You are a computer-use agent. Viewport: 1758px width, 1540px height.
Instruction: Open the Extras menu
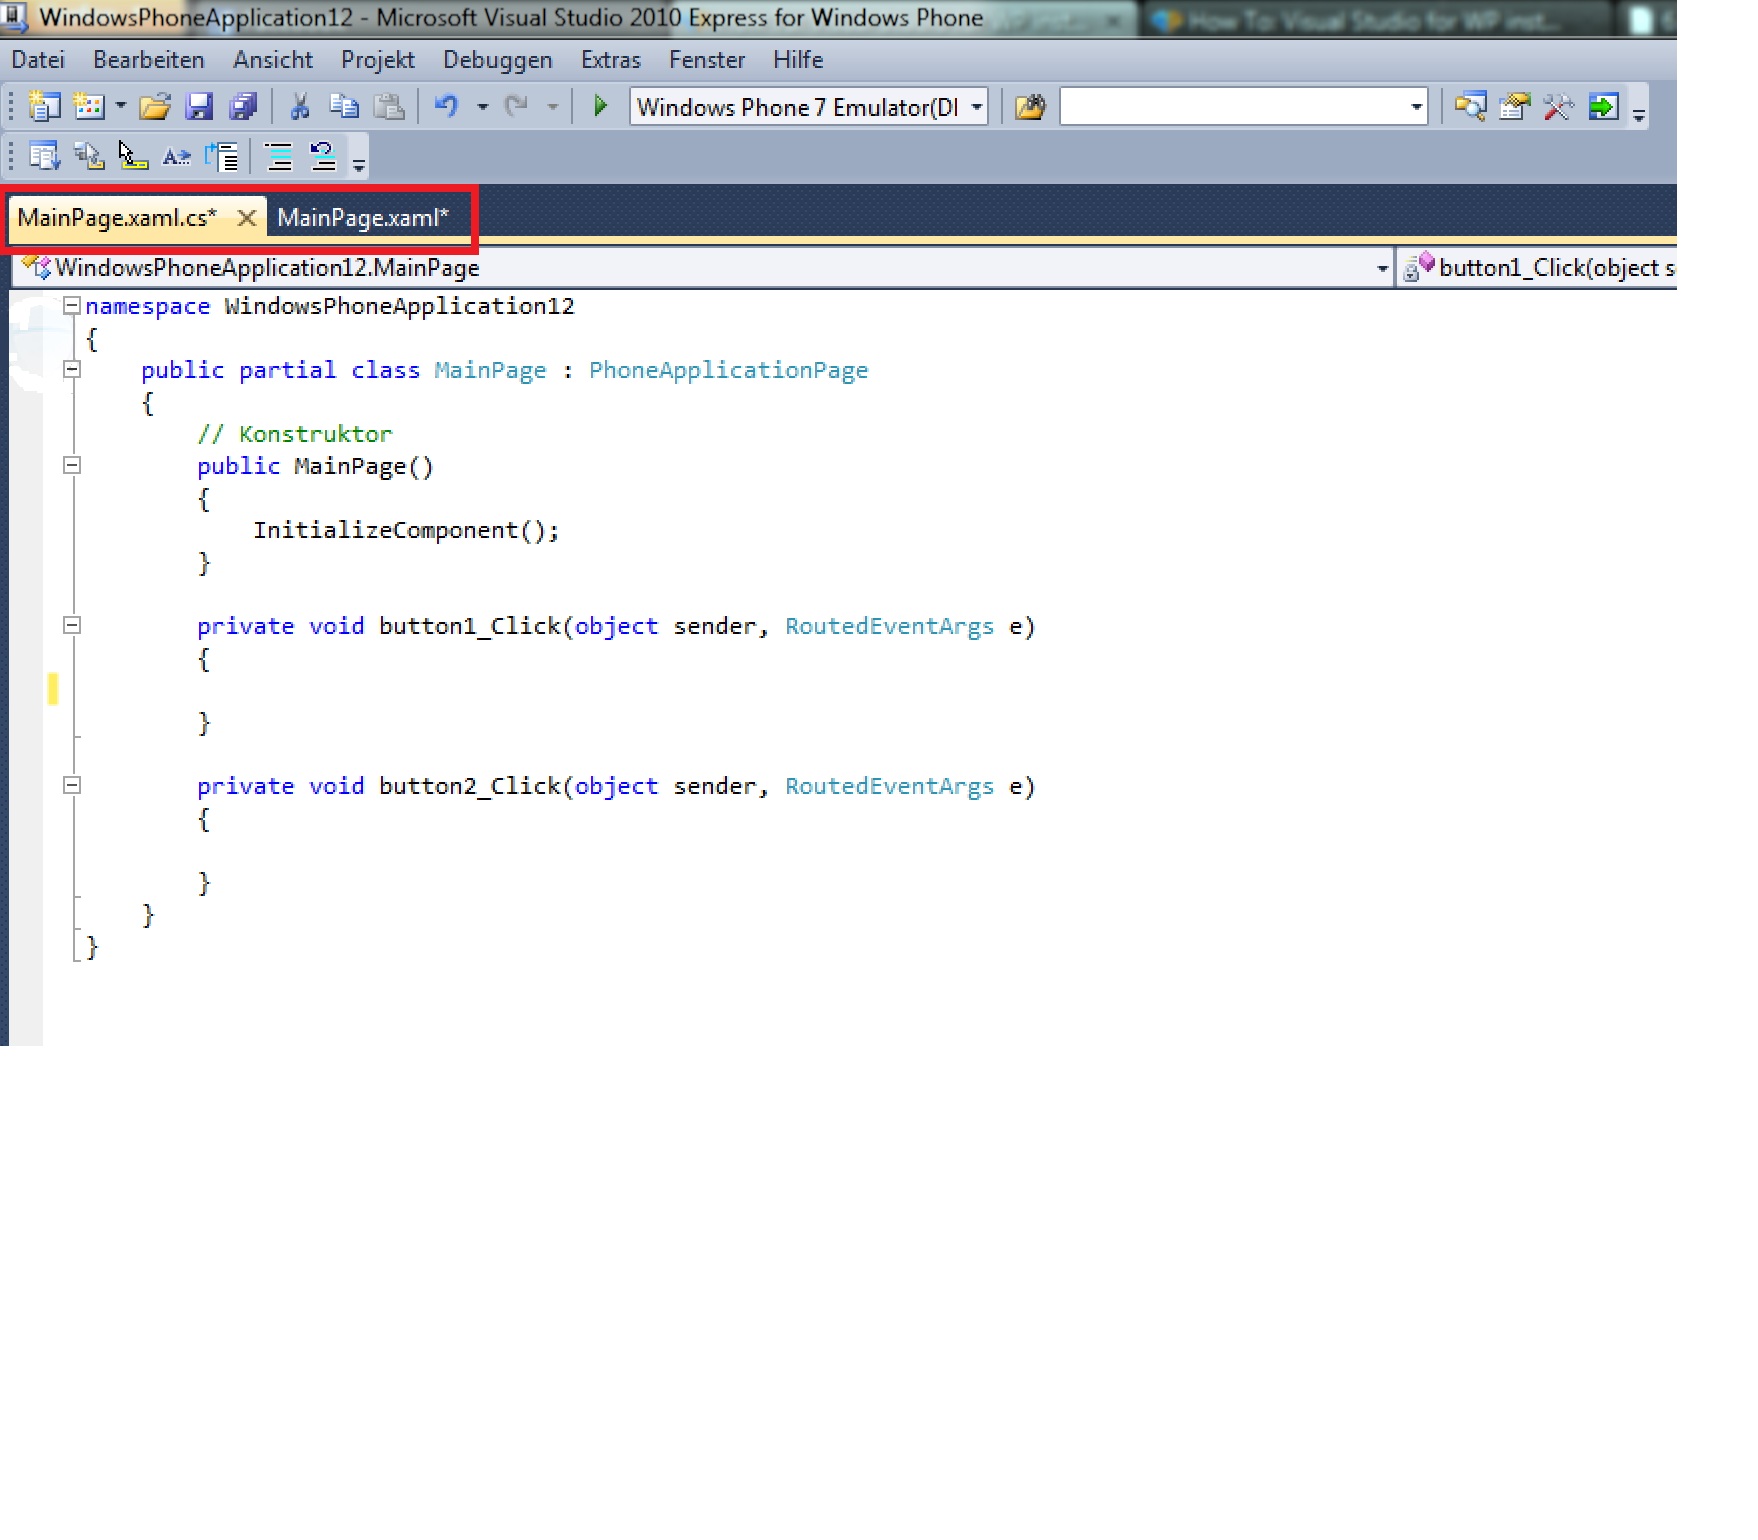tap(611, 60)
